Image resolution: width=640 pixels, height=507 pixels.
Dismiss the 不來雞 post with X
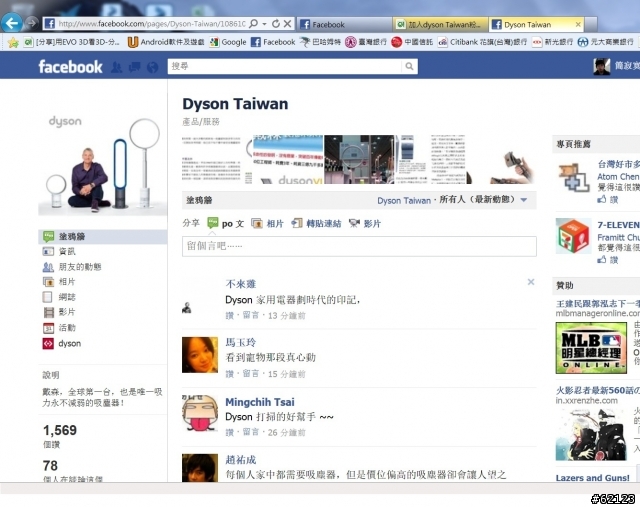(531, 282)
